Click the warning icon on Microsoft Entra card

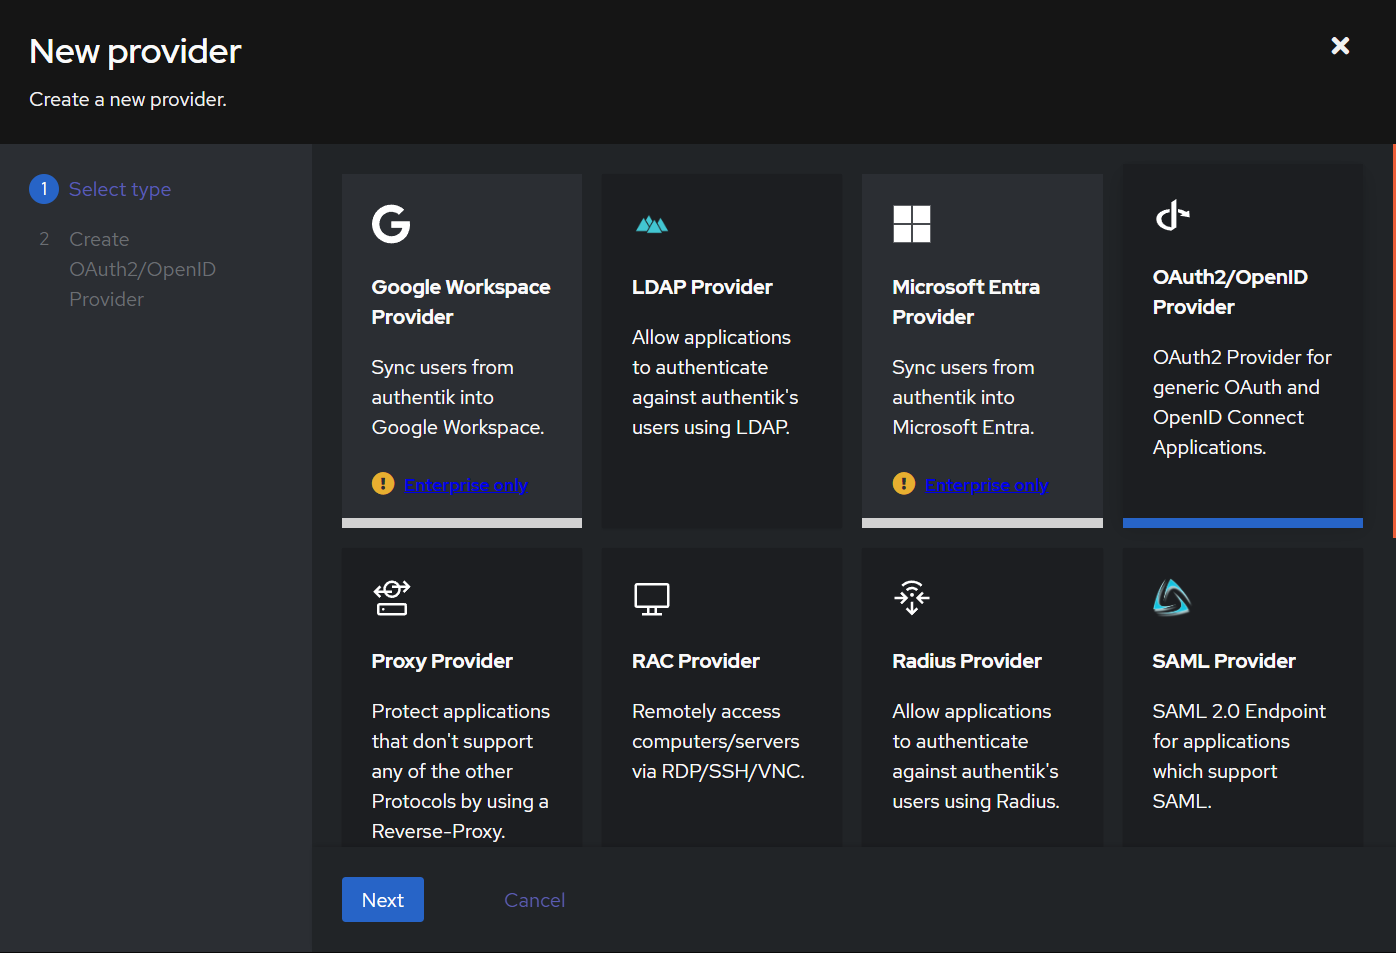(904, 484)
